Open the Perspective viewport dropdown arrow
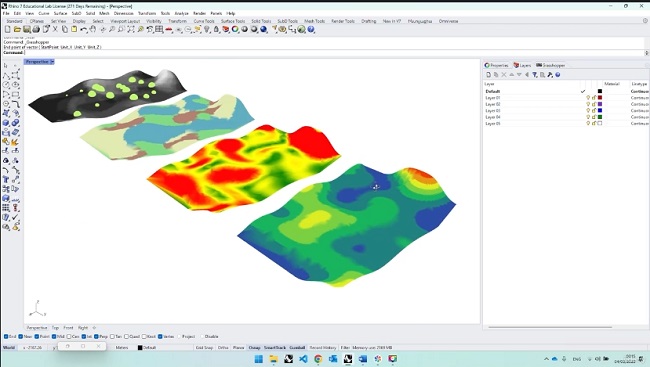Viewport: 650px width, 367px height. tap(52, 62)
